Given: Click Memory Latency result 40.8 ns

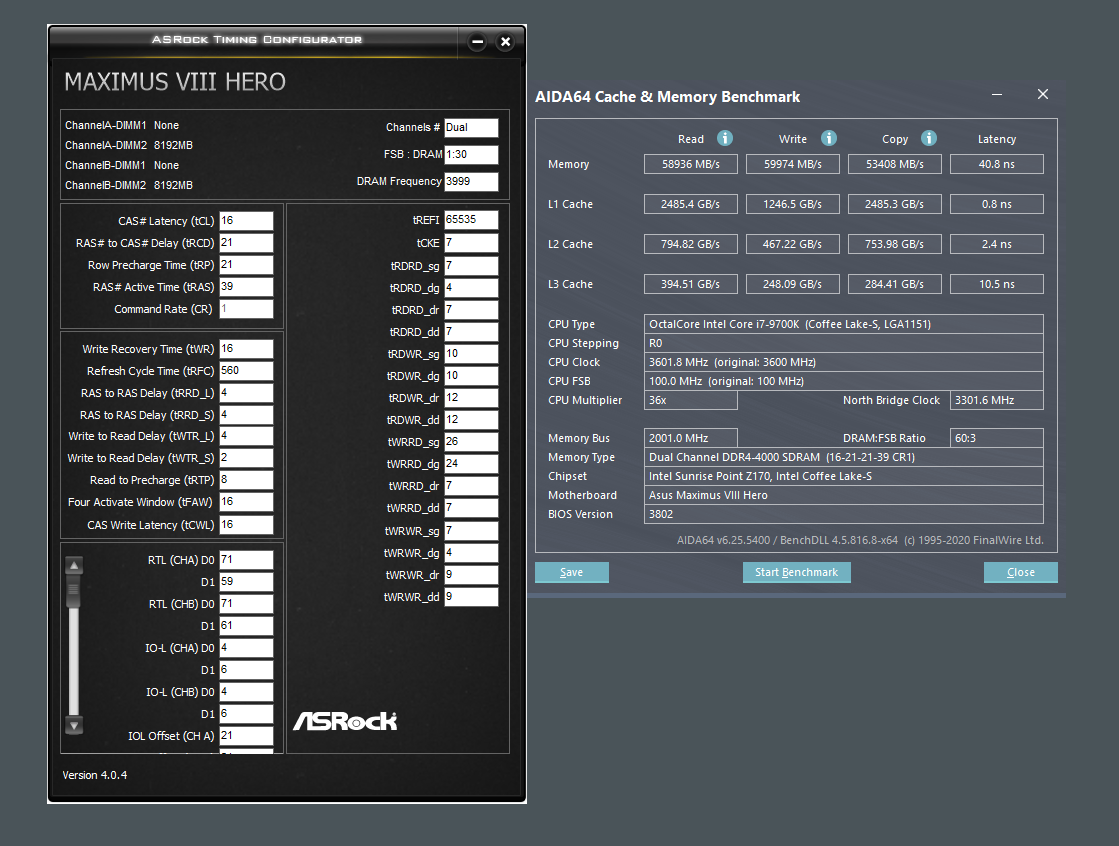Looking at the screenshot, I should (x=997, y=164).
